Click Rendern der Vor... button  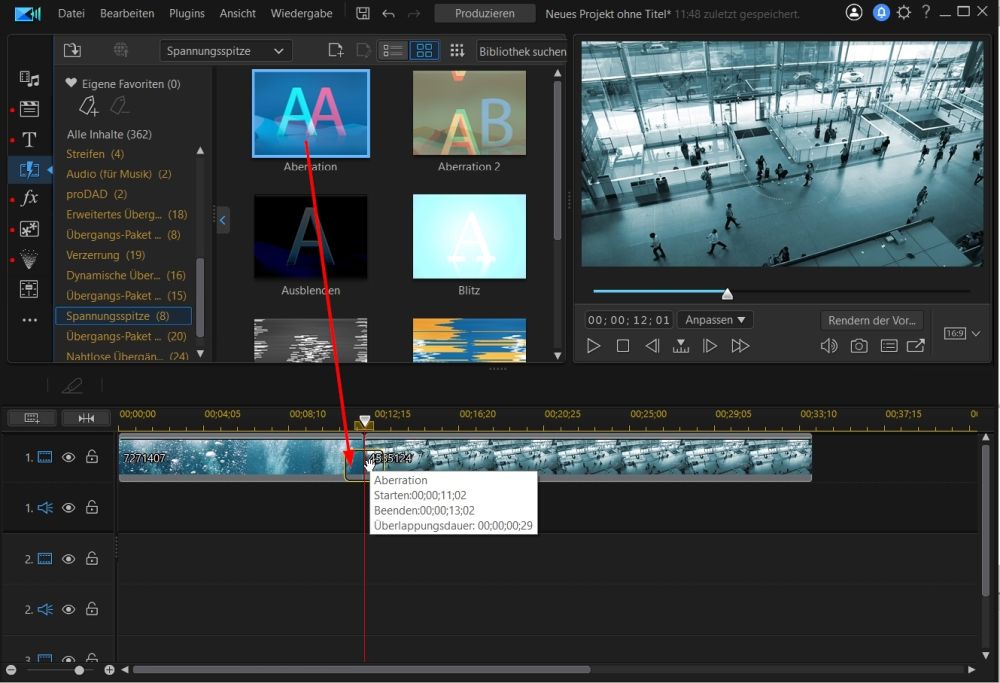[871, 320]
